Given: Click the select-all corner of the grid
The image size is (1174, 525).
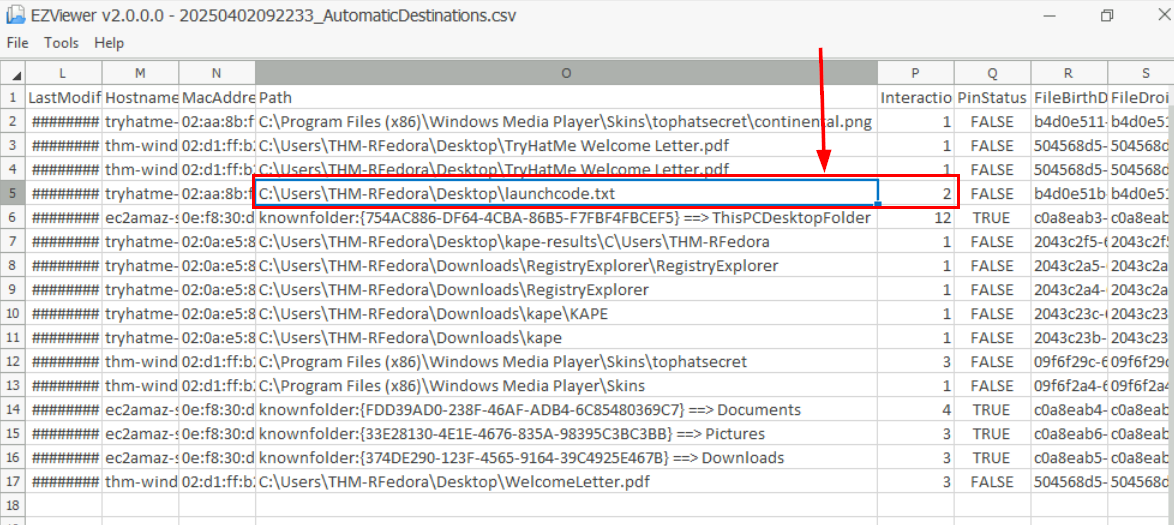Looking at the screenshot, I should coord(12,73).
